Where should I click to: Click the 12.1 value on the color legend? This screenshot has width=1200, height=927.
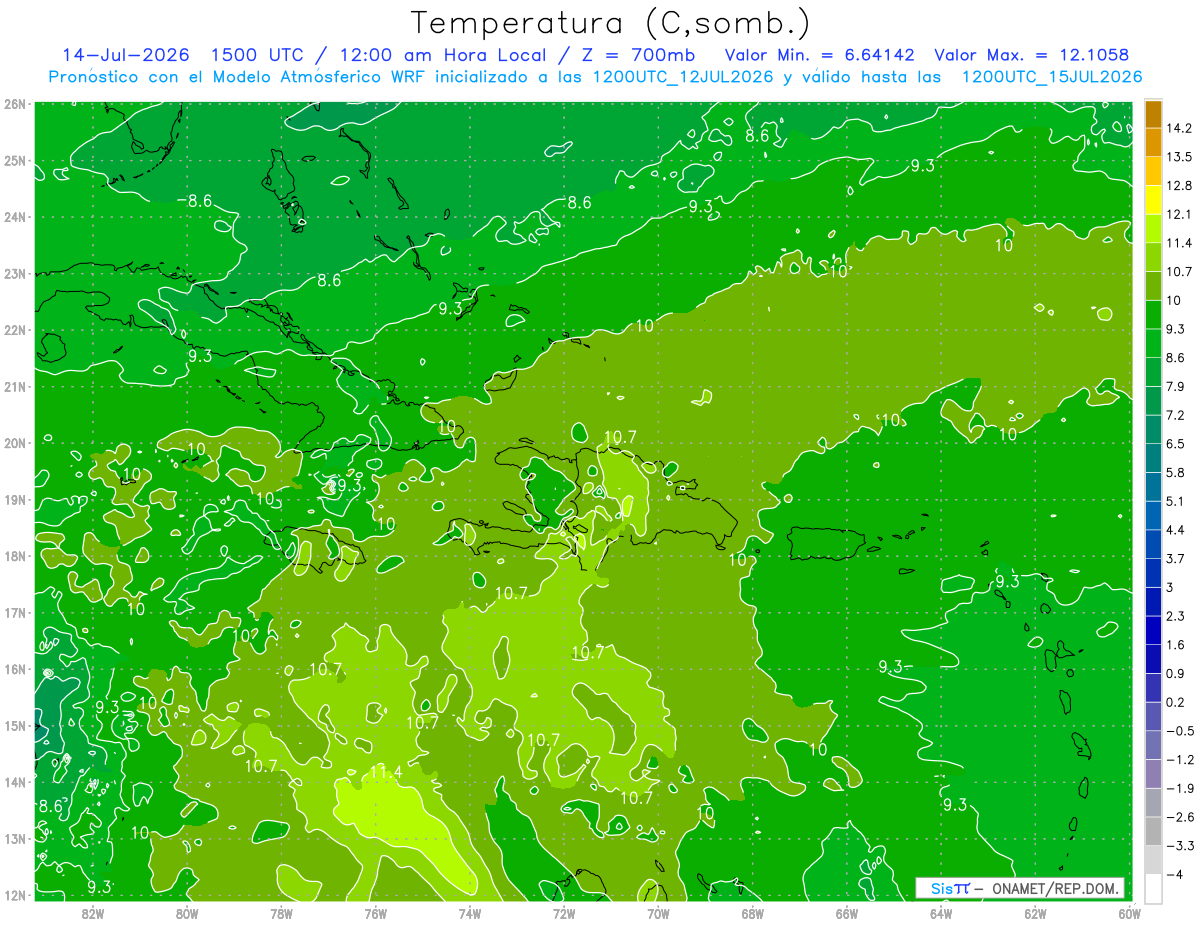pos(1178,214)
